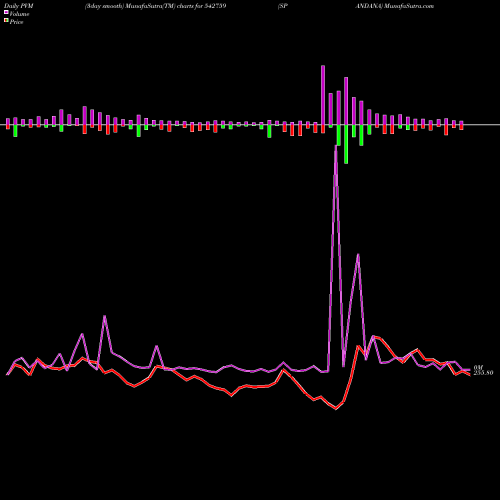The width and height of the screenshot is (500, 500).
Task: Click the 'ANDANA) MunafaSutra.com' header text
Action: click(x=394, y=6)
